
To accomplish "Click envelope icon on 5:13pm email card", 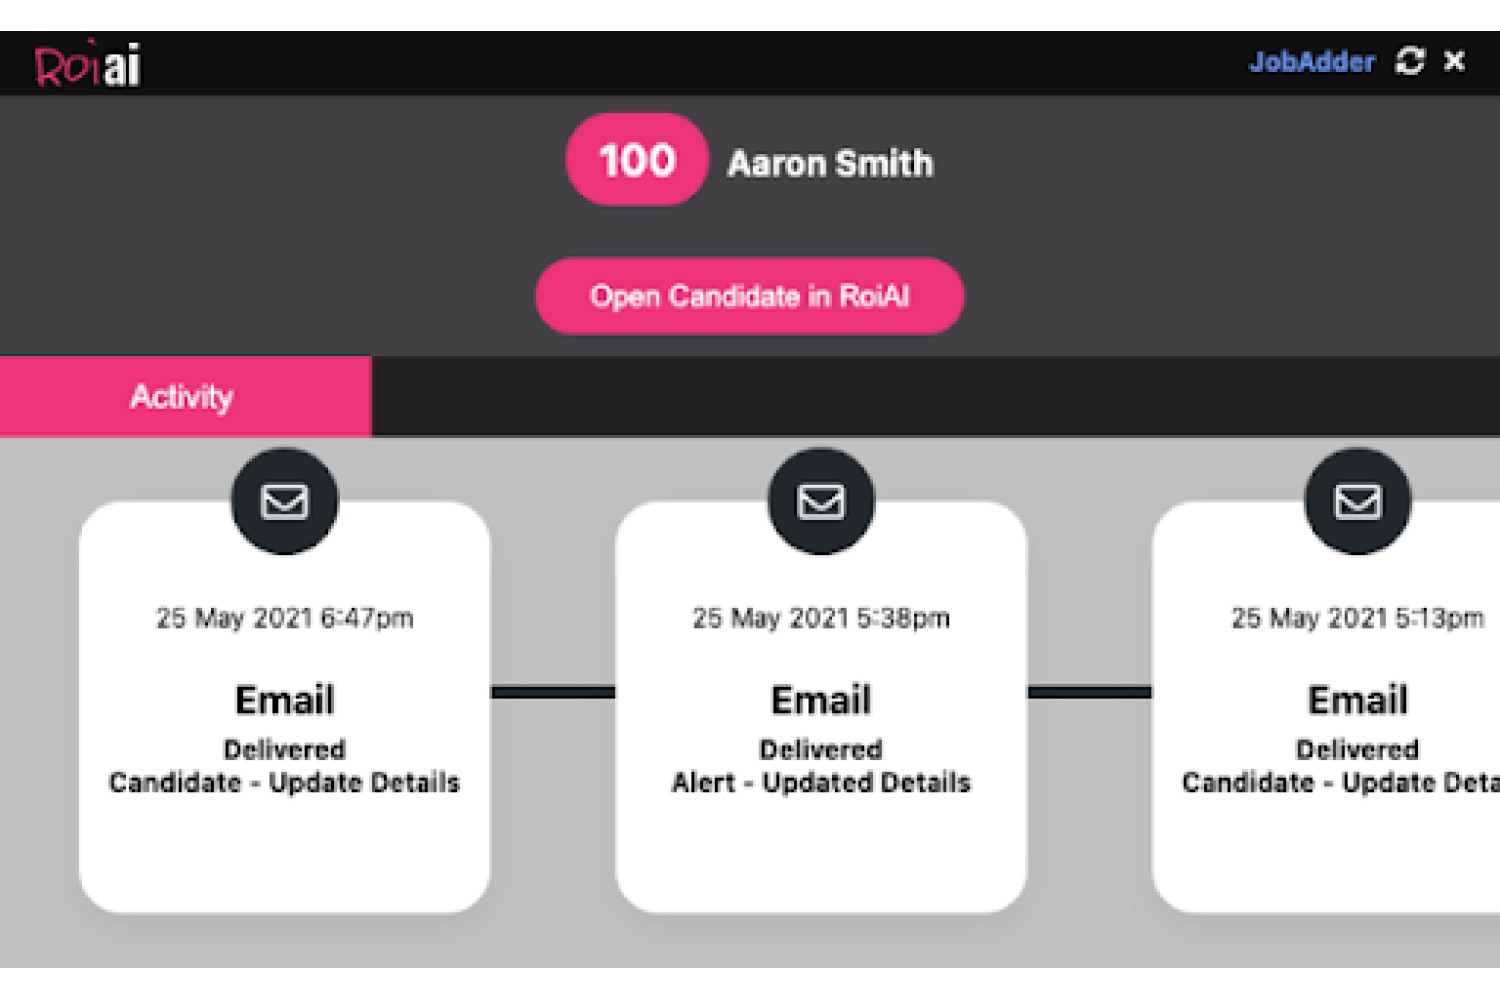I will tap(1358, 501).
